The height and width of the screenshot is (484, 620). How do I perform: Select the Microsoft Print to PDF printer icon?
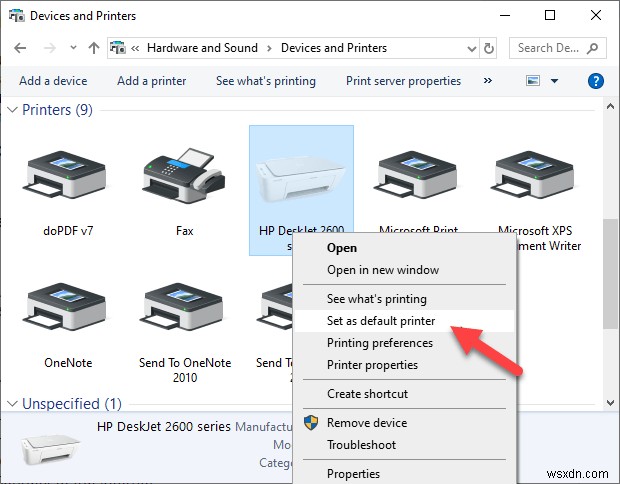[416, 174]
